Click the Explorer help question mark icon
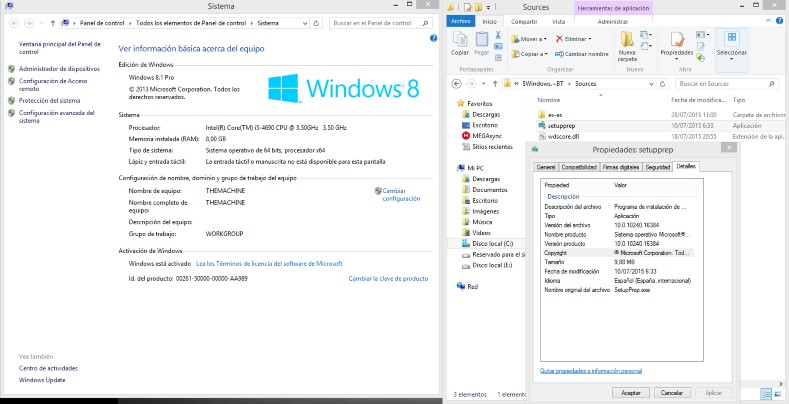Screen dimensions: 789x404 tap(781, 21)
